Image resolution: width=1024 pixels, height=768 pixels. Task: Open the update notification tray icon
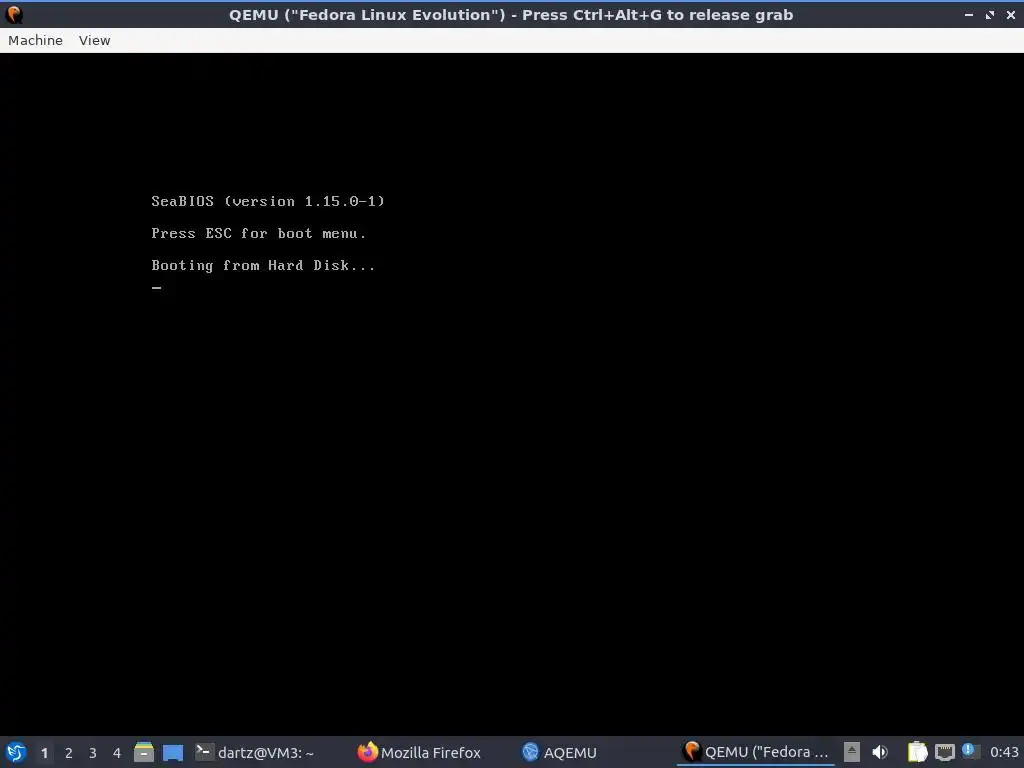coord(970,751)
